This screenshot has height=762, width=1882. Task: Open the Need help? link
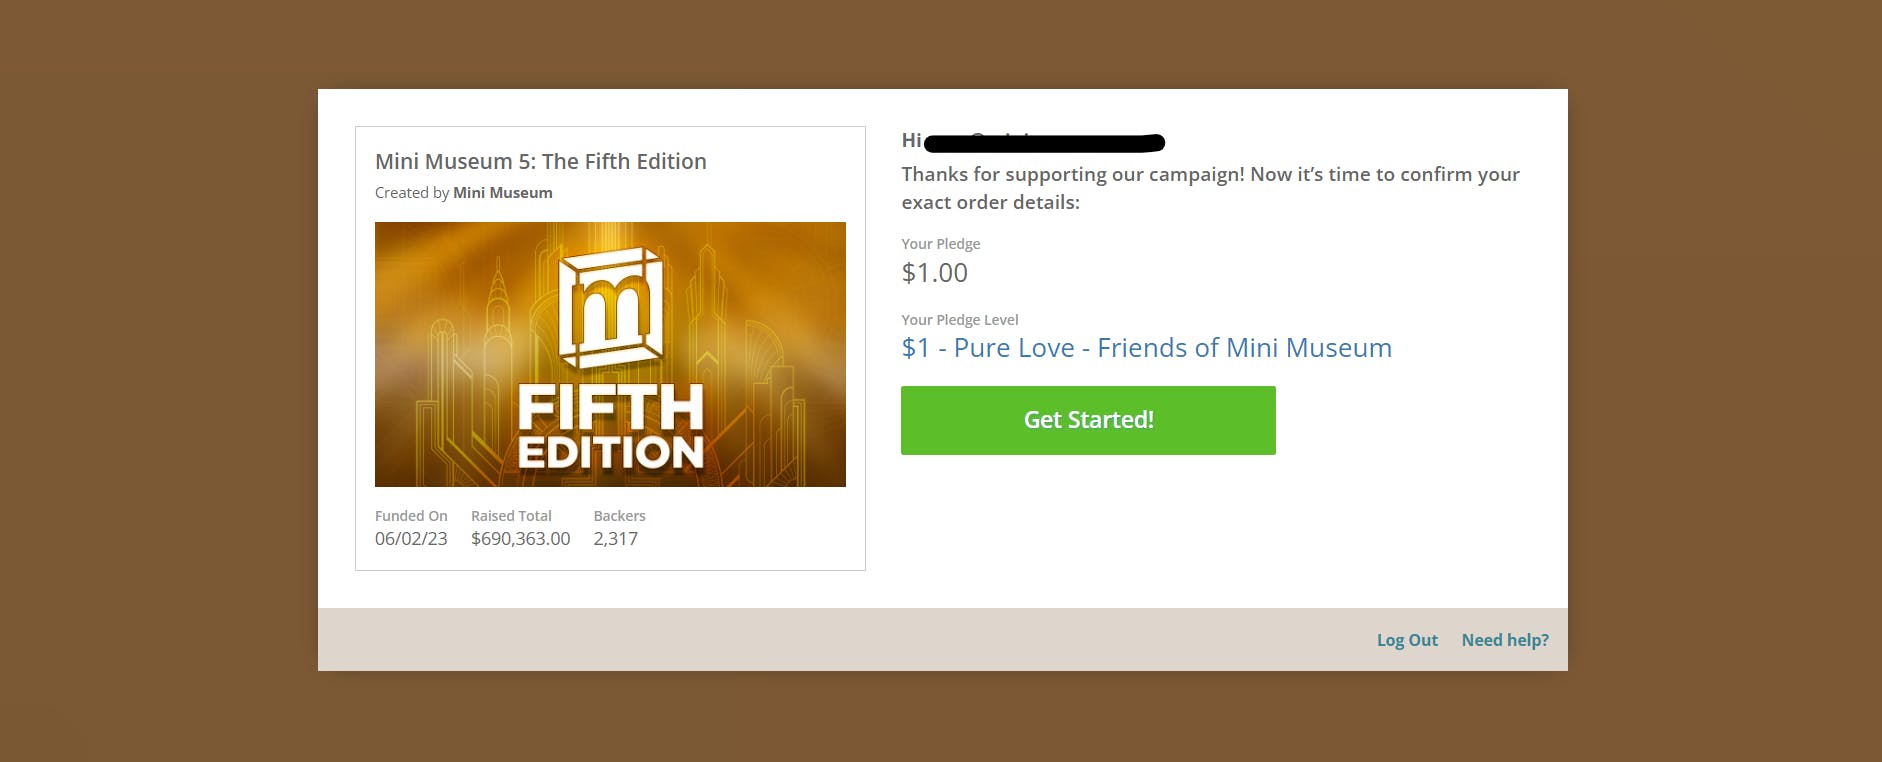pyautogui.click(x=1504, y=640)
